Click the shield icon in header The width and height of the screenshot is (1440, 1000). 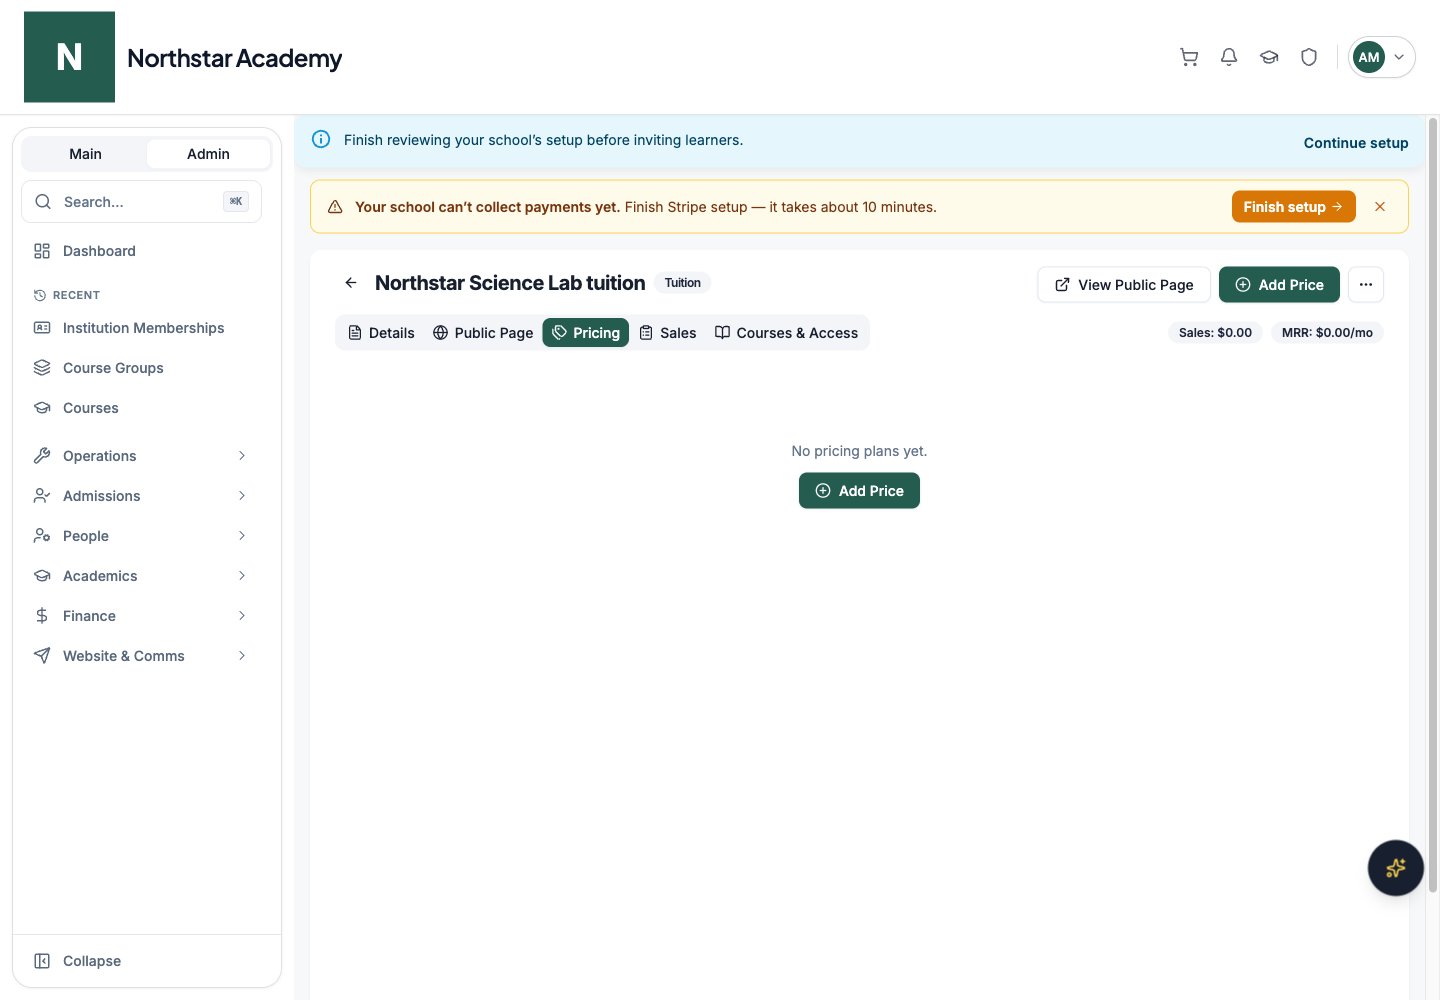pyautogui.click(x=1309, y=57)
